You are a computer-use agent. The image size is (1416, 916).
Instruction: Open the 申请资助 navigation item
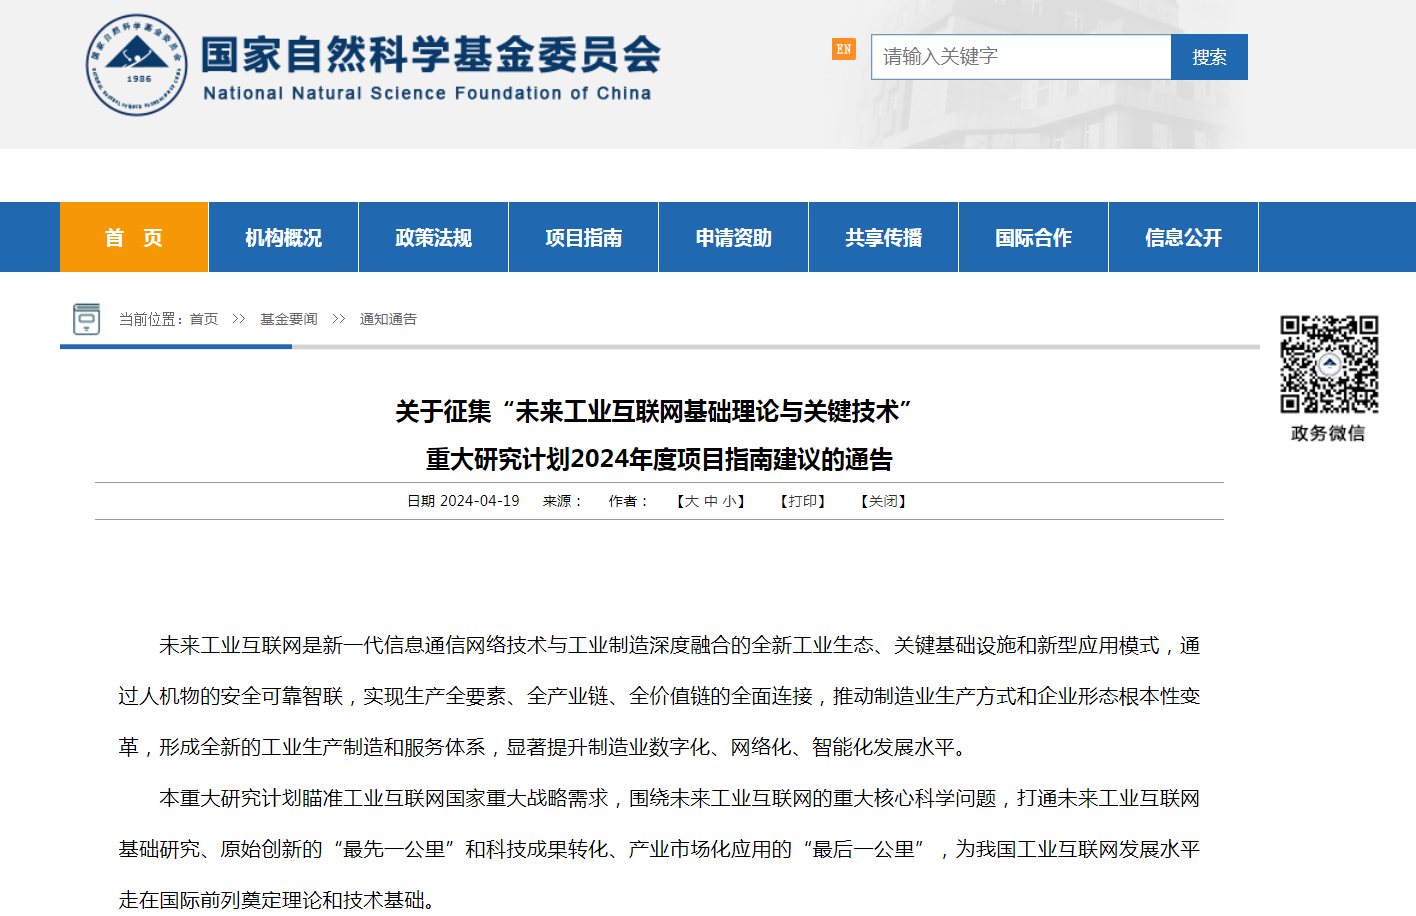[733, 238]
